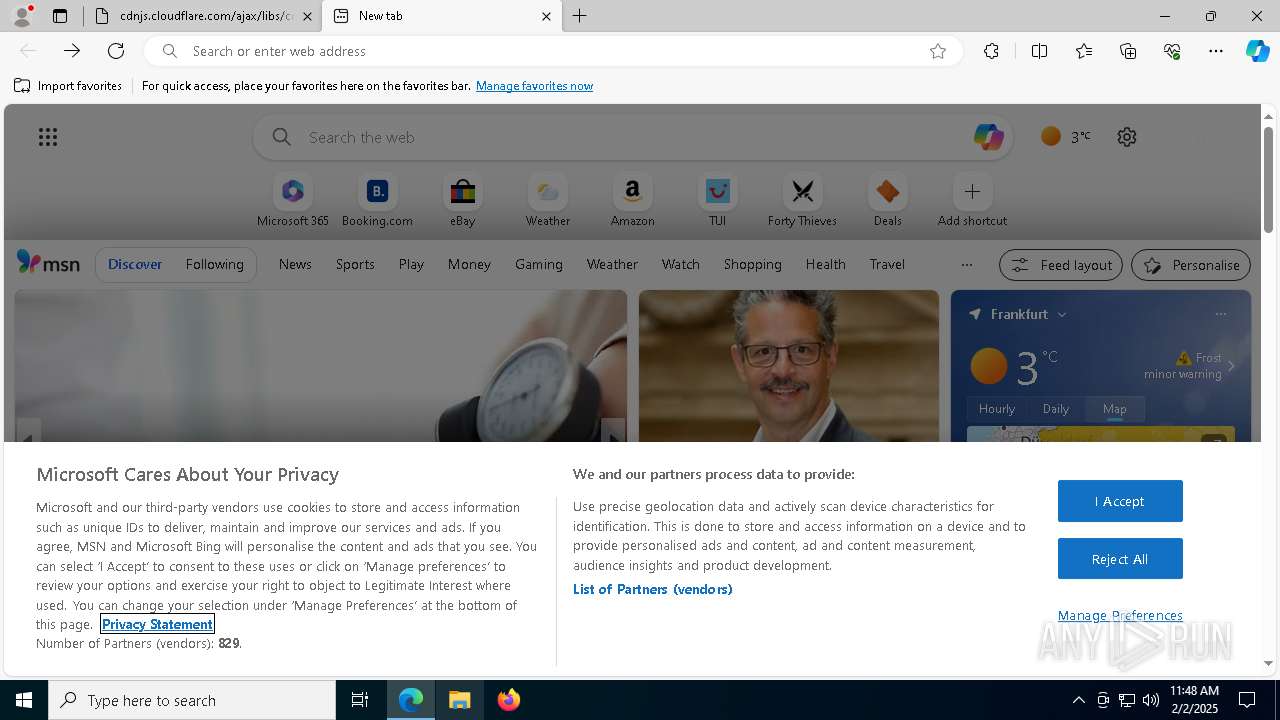Click the MSN logo
This screenshot has height=720, width=1280.
[x=48, y=263]
